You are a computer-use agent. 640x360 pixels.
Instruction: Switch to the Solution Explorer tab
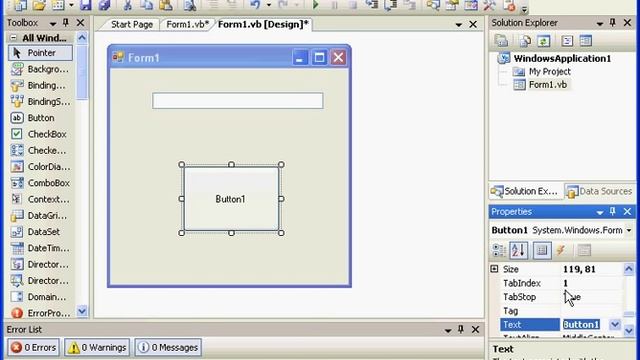click(x=525, y=191)
